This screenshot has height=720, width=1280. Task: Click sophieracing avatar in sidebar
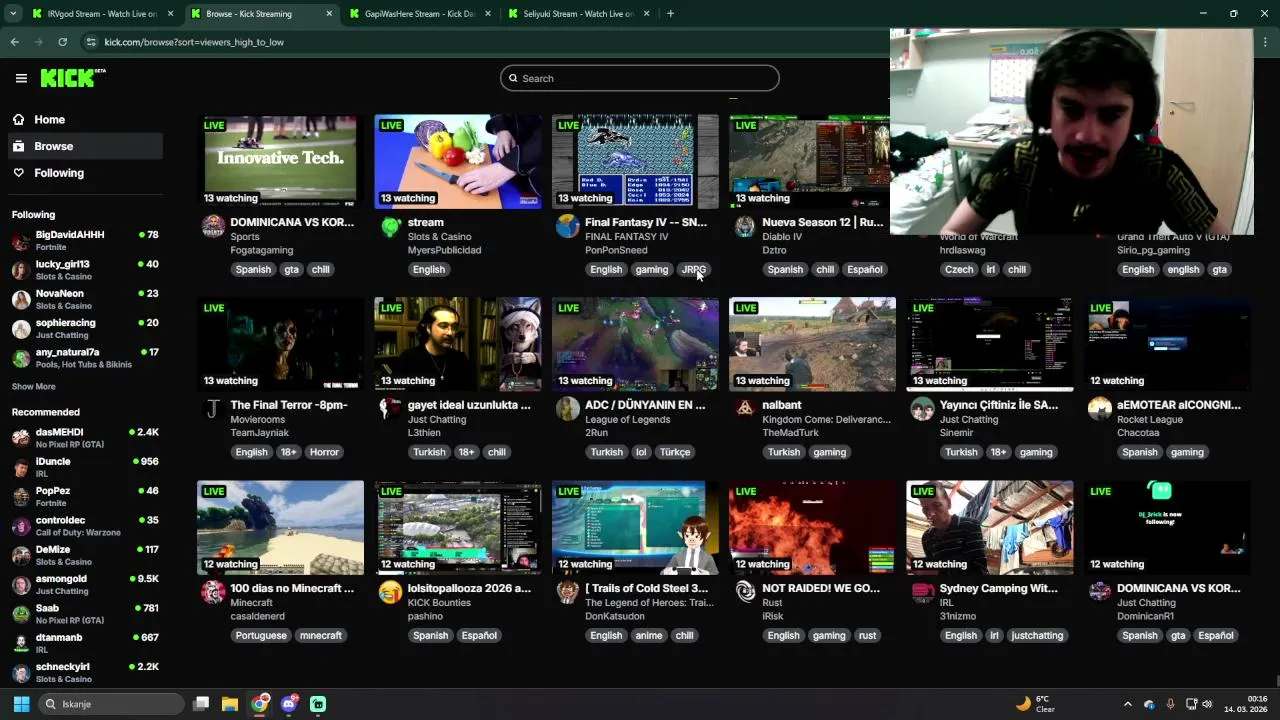coord(21,329)
